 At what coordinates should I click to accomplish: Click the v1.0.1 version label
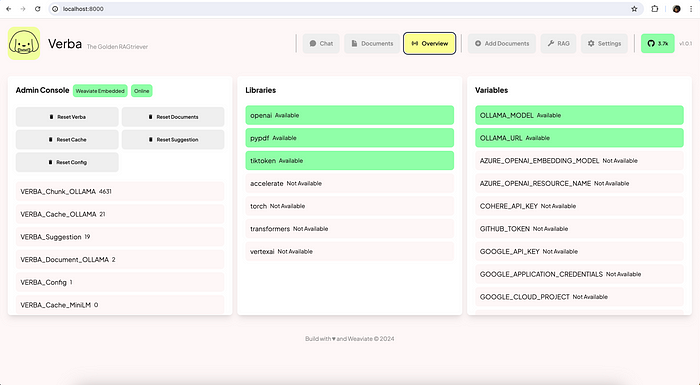(686, 43)
